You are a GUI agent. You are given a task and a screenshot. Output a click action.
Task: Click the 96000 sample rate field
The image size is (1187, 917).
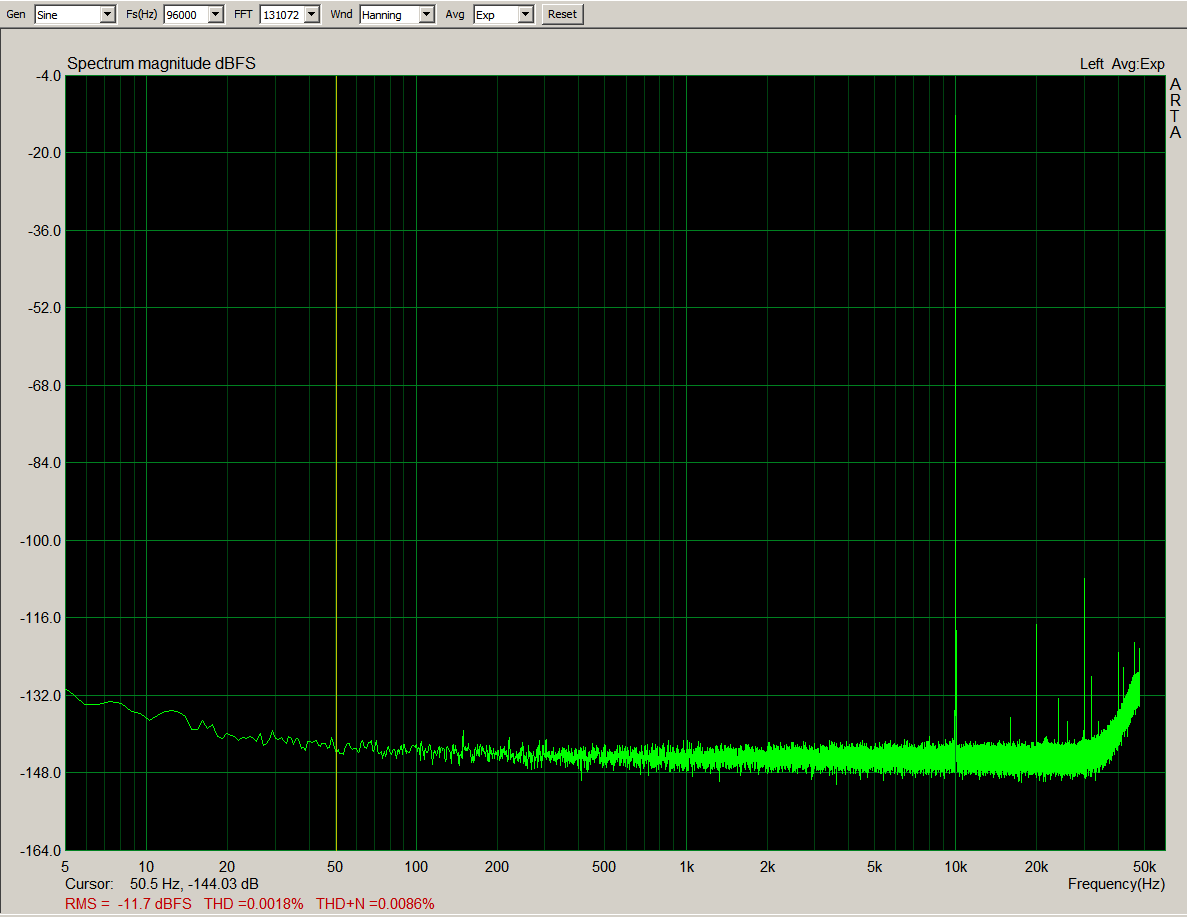186,14
